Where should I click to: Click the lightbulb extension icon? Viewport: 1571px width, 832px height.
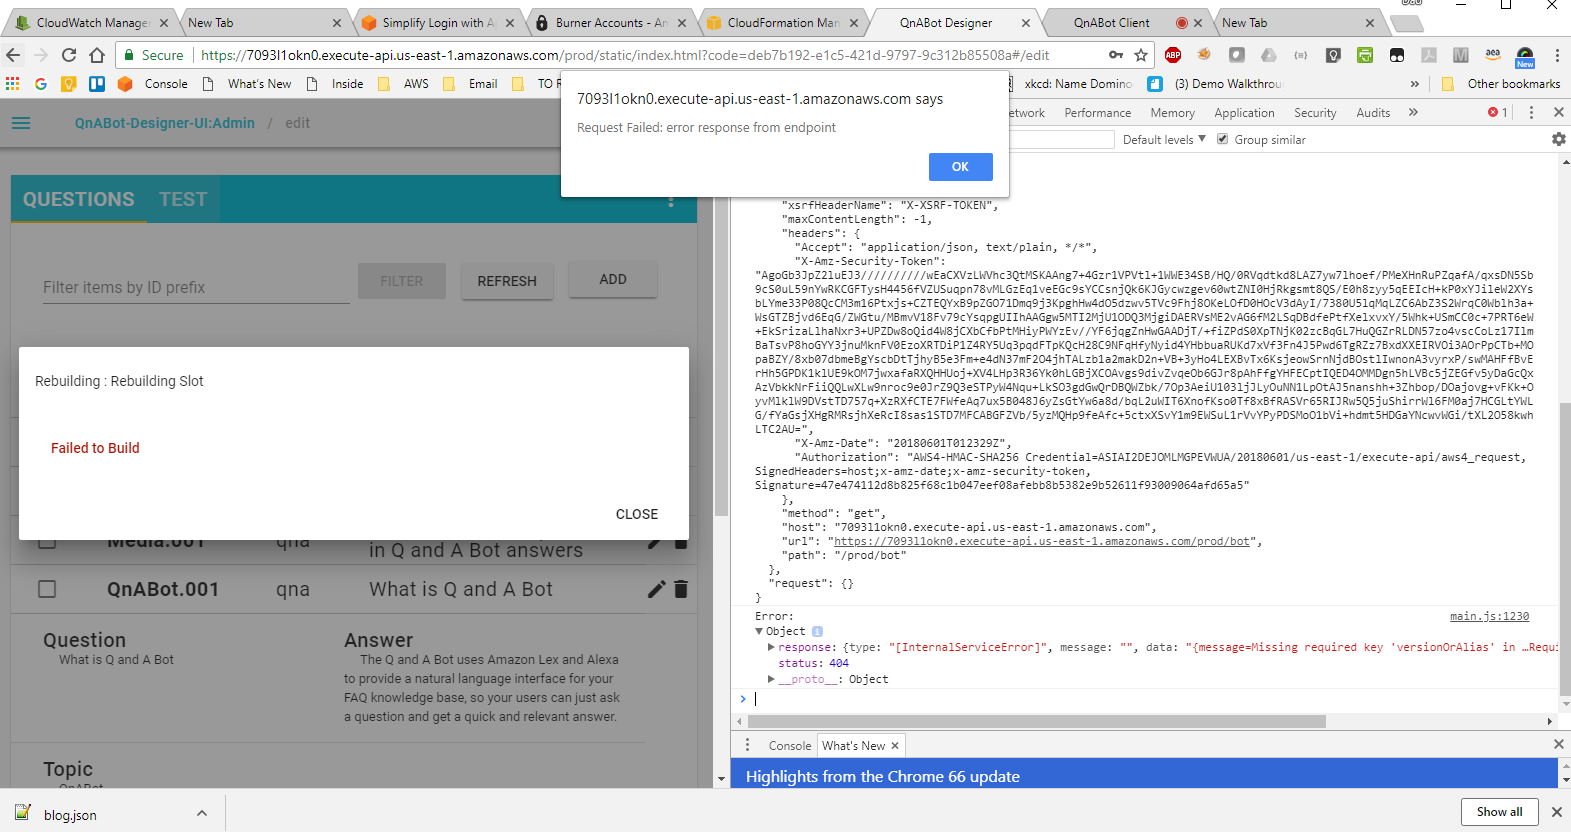coord(1333,55)
